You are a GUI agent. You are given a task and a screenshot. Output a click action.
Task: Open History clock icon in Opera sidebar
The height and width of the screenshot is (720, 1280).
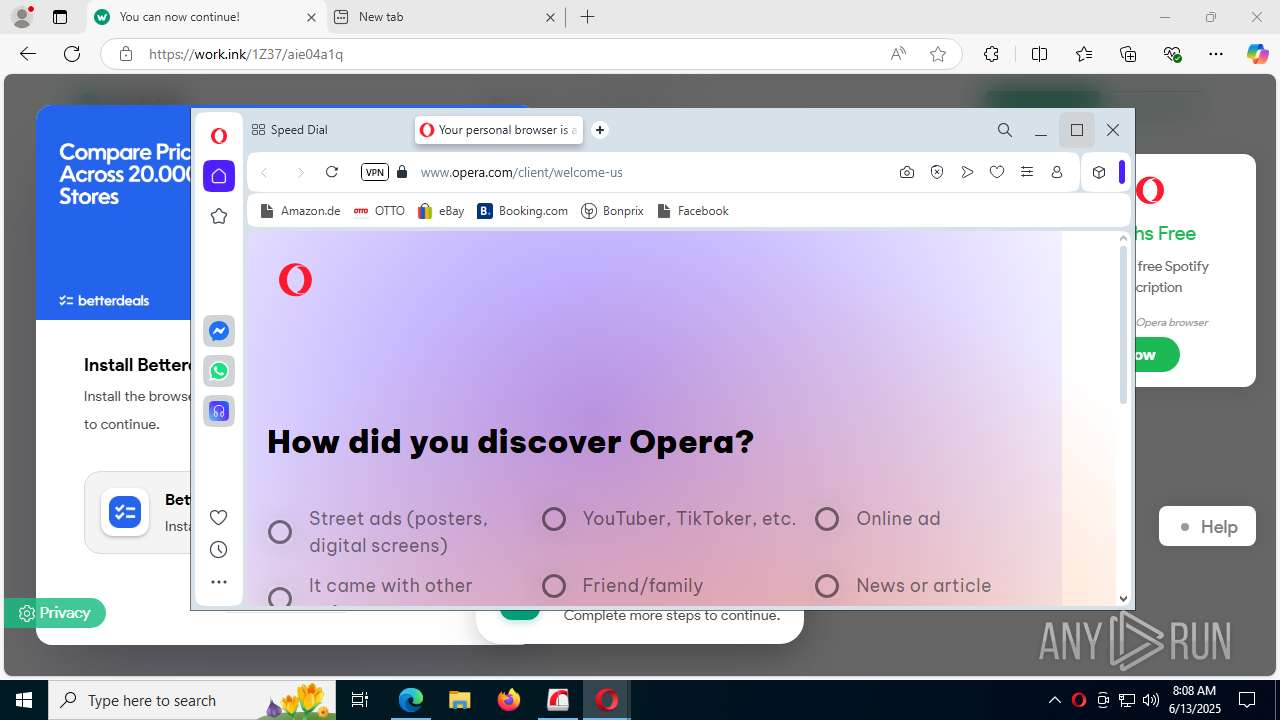(x=219, y=549)
